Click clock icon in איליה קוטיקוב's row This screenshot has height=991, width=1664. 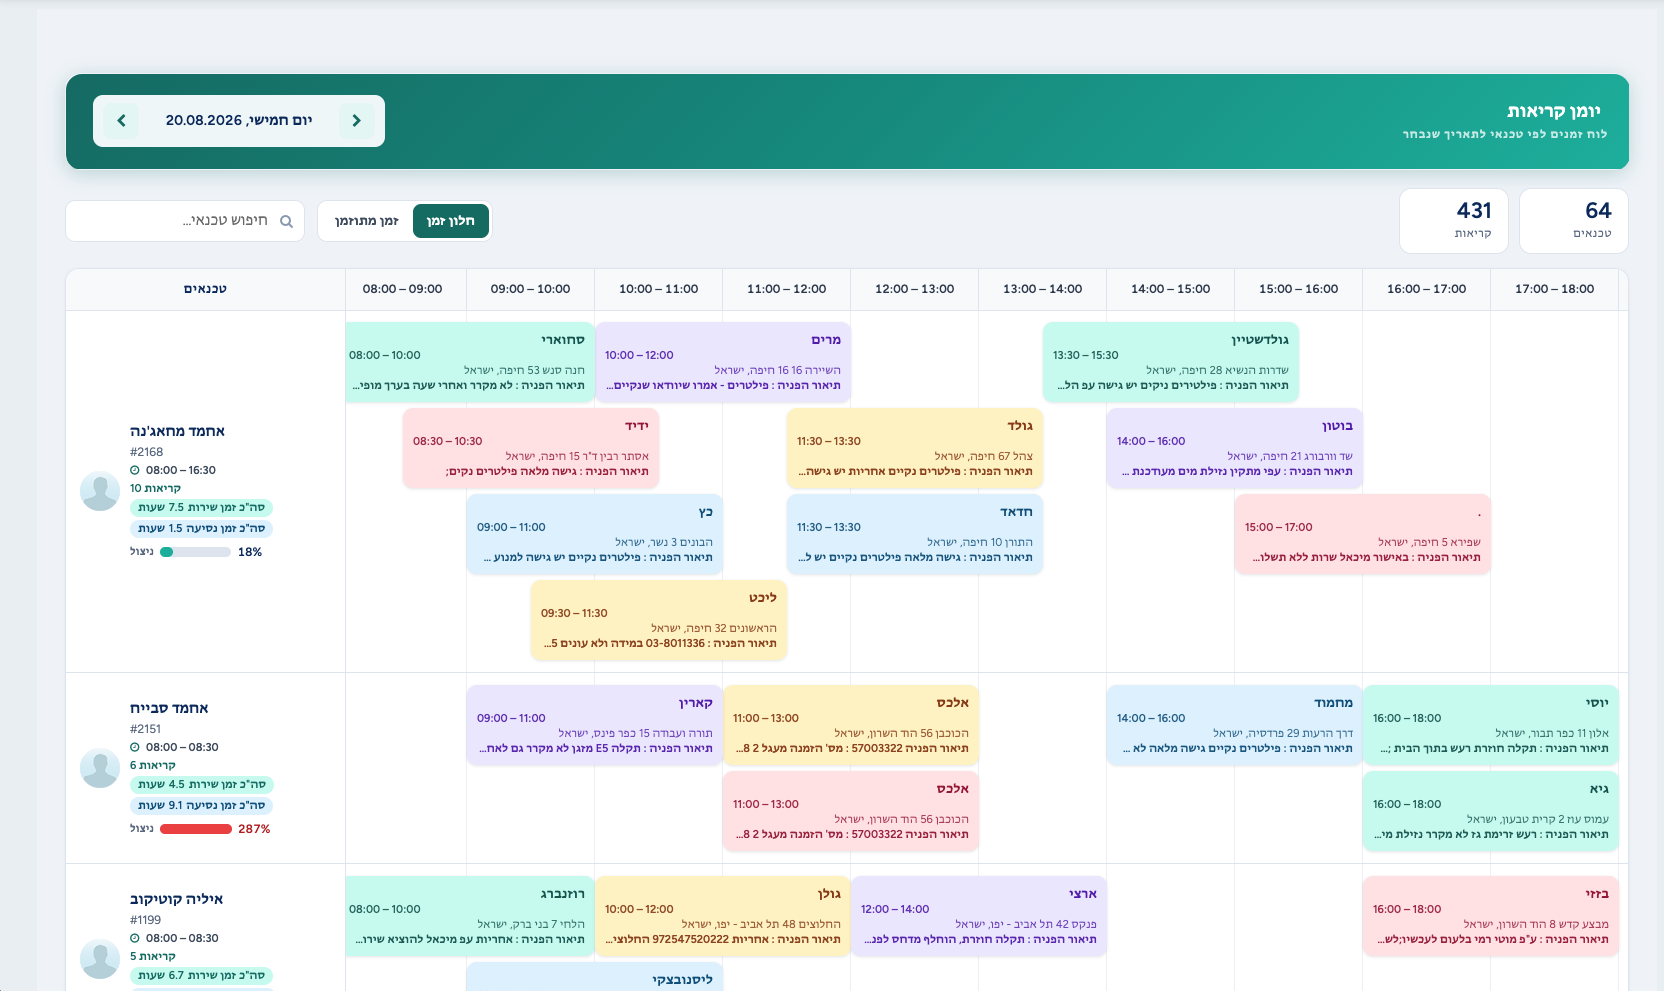click(135, 938)
